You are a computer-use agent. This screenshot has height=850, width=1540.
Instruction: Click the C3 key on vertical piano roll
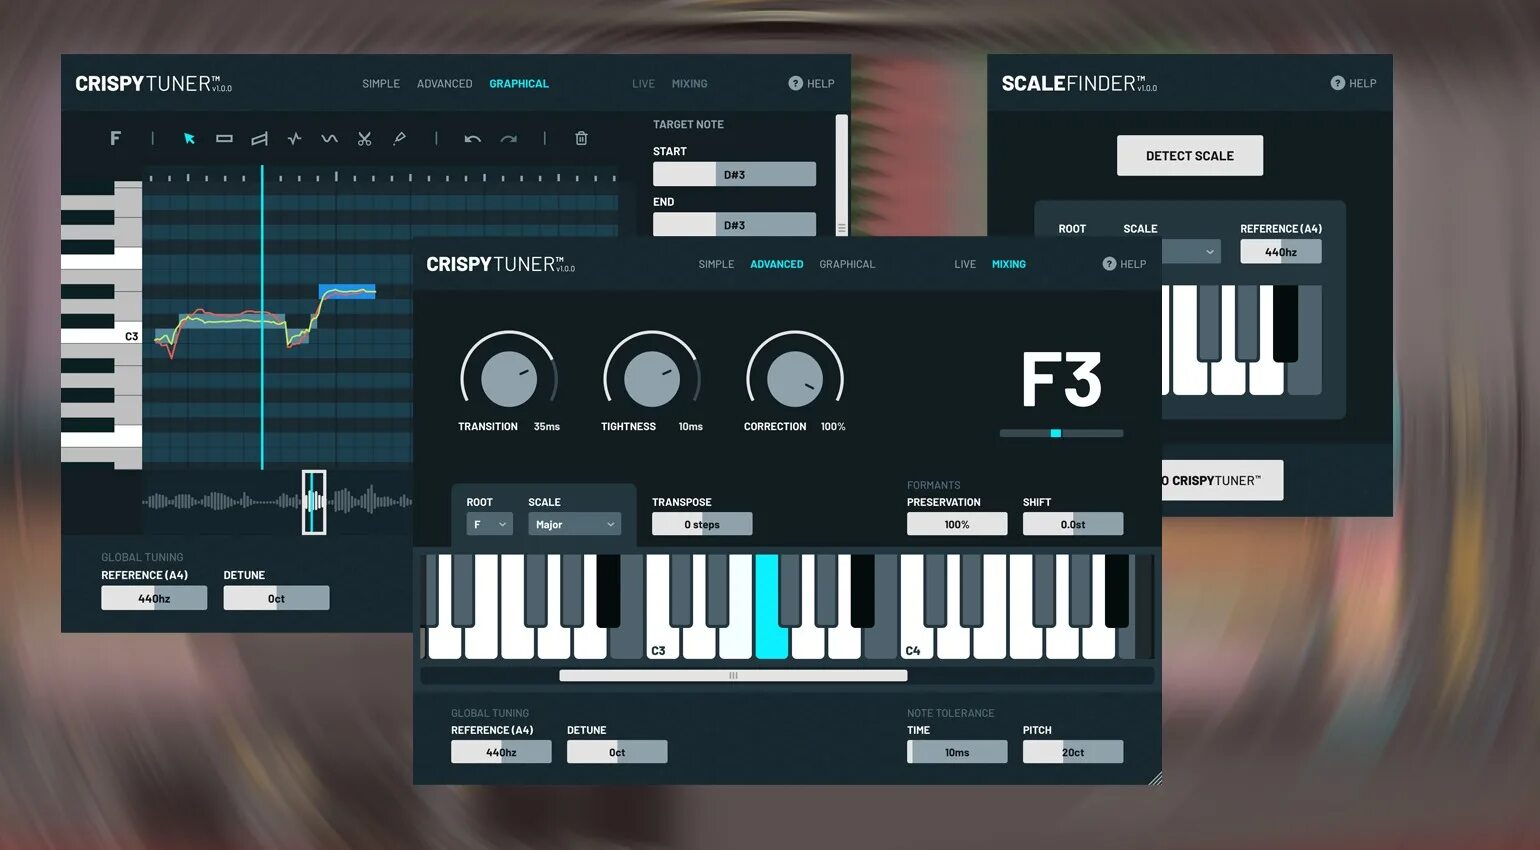(x=101, y=336)
